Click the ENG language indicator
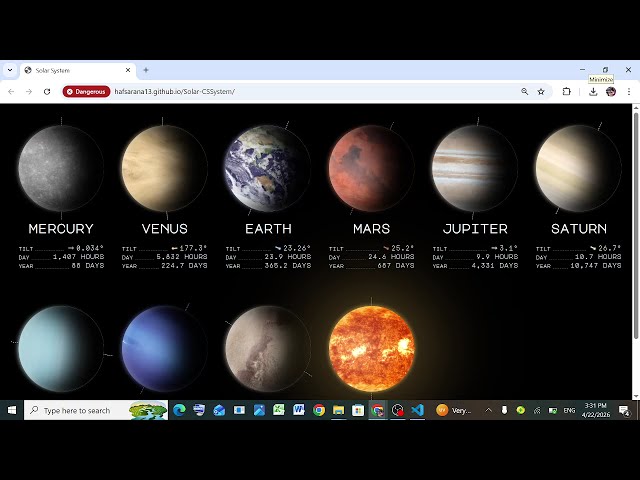640x480 pixels. click(569, 410)
